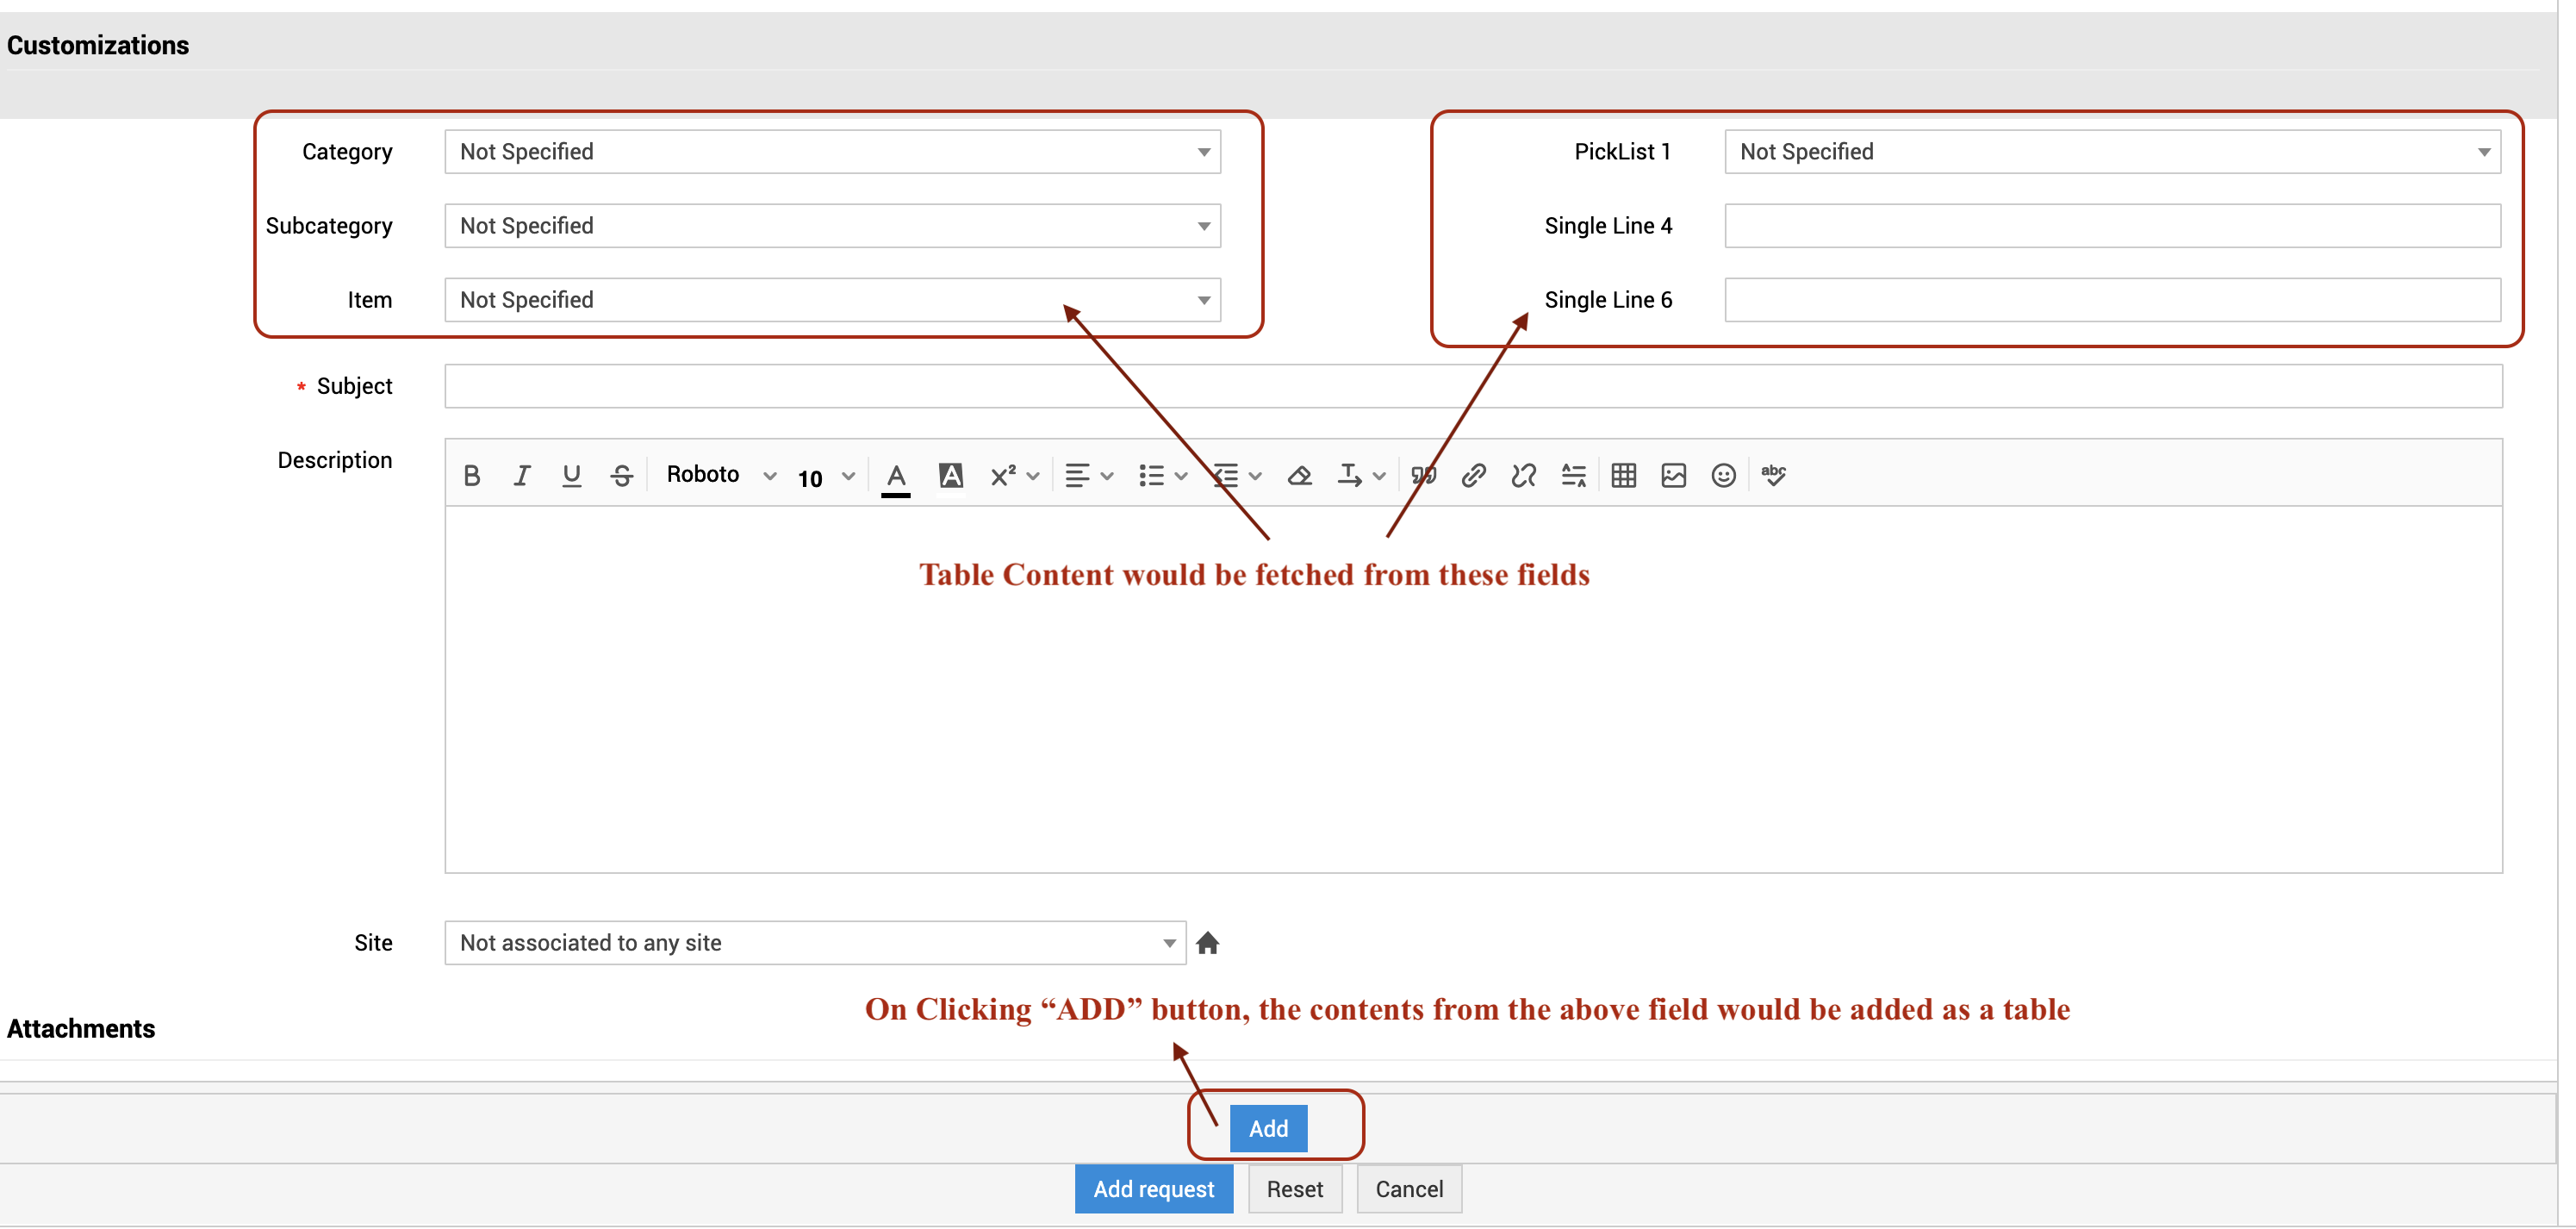Open the font size 10 dropdown

pyautogui.click(x=825, y=478)
